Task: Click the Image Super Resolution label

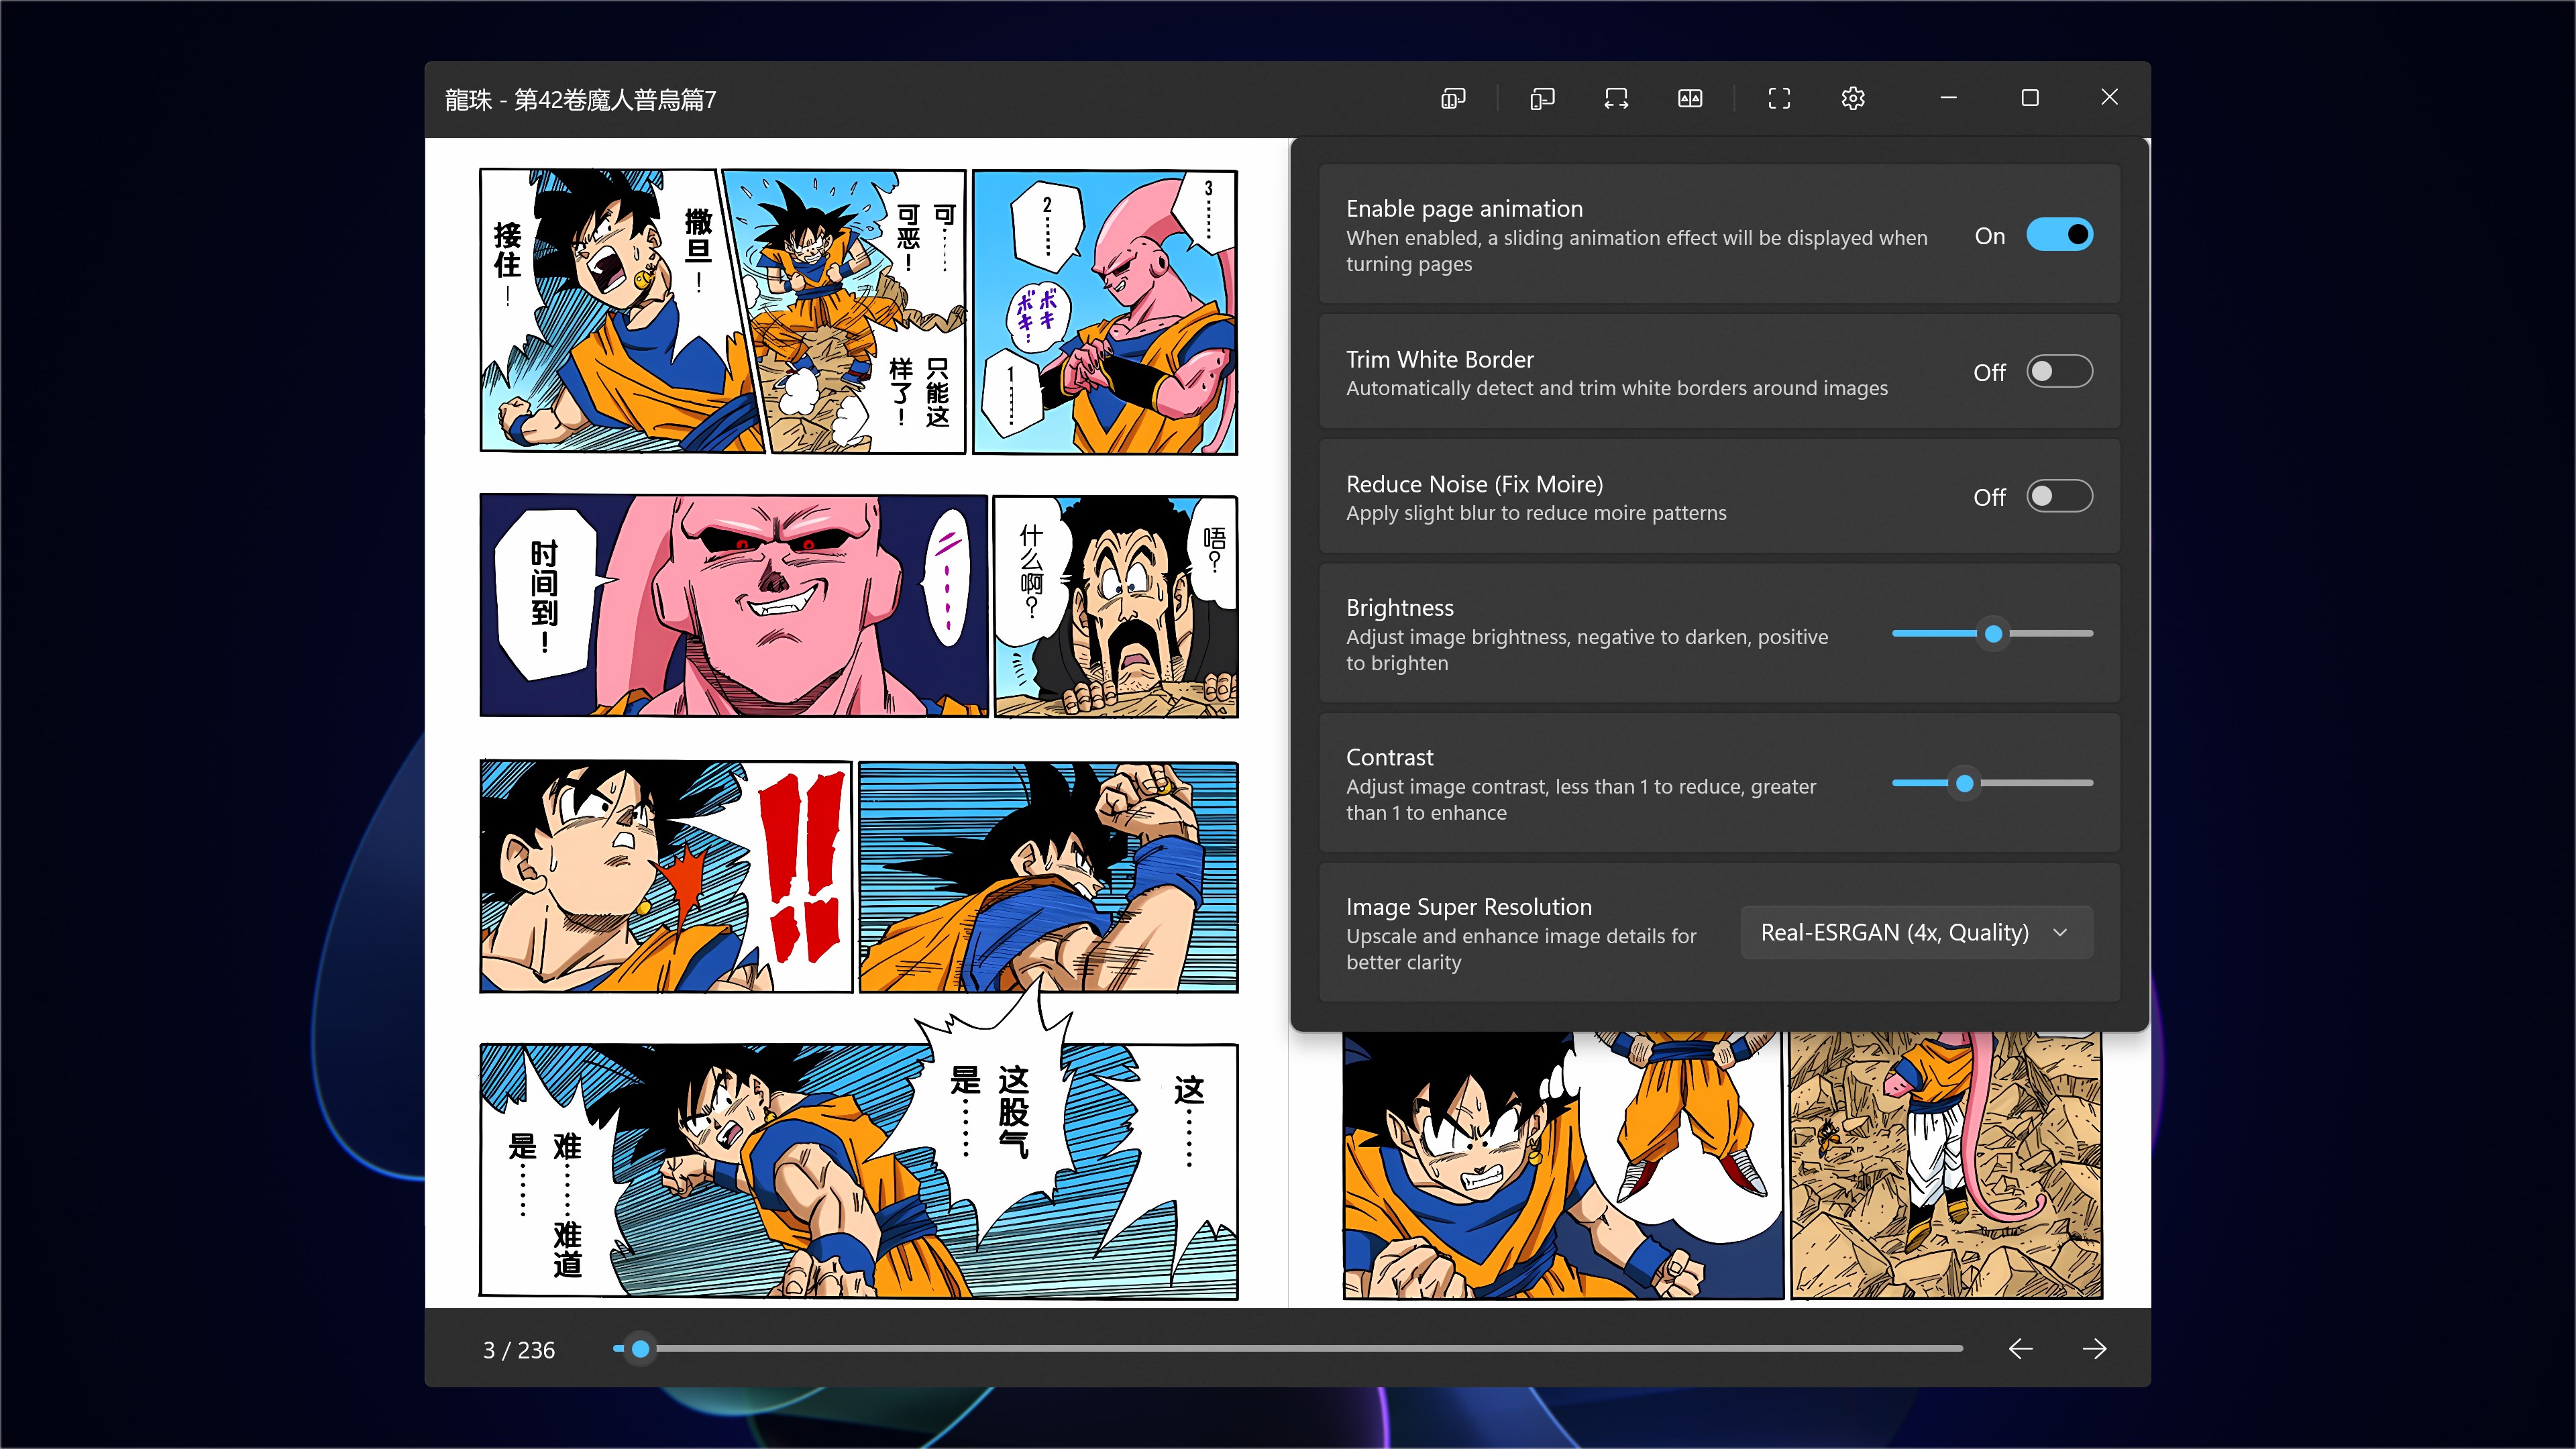Action: [1468, 907]
